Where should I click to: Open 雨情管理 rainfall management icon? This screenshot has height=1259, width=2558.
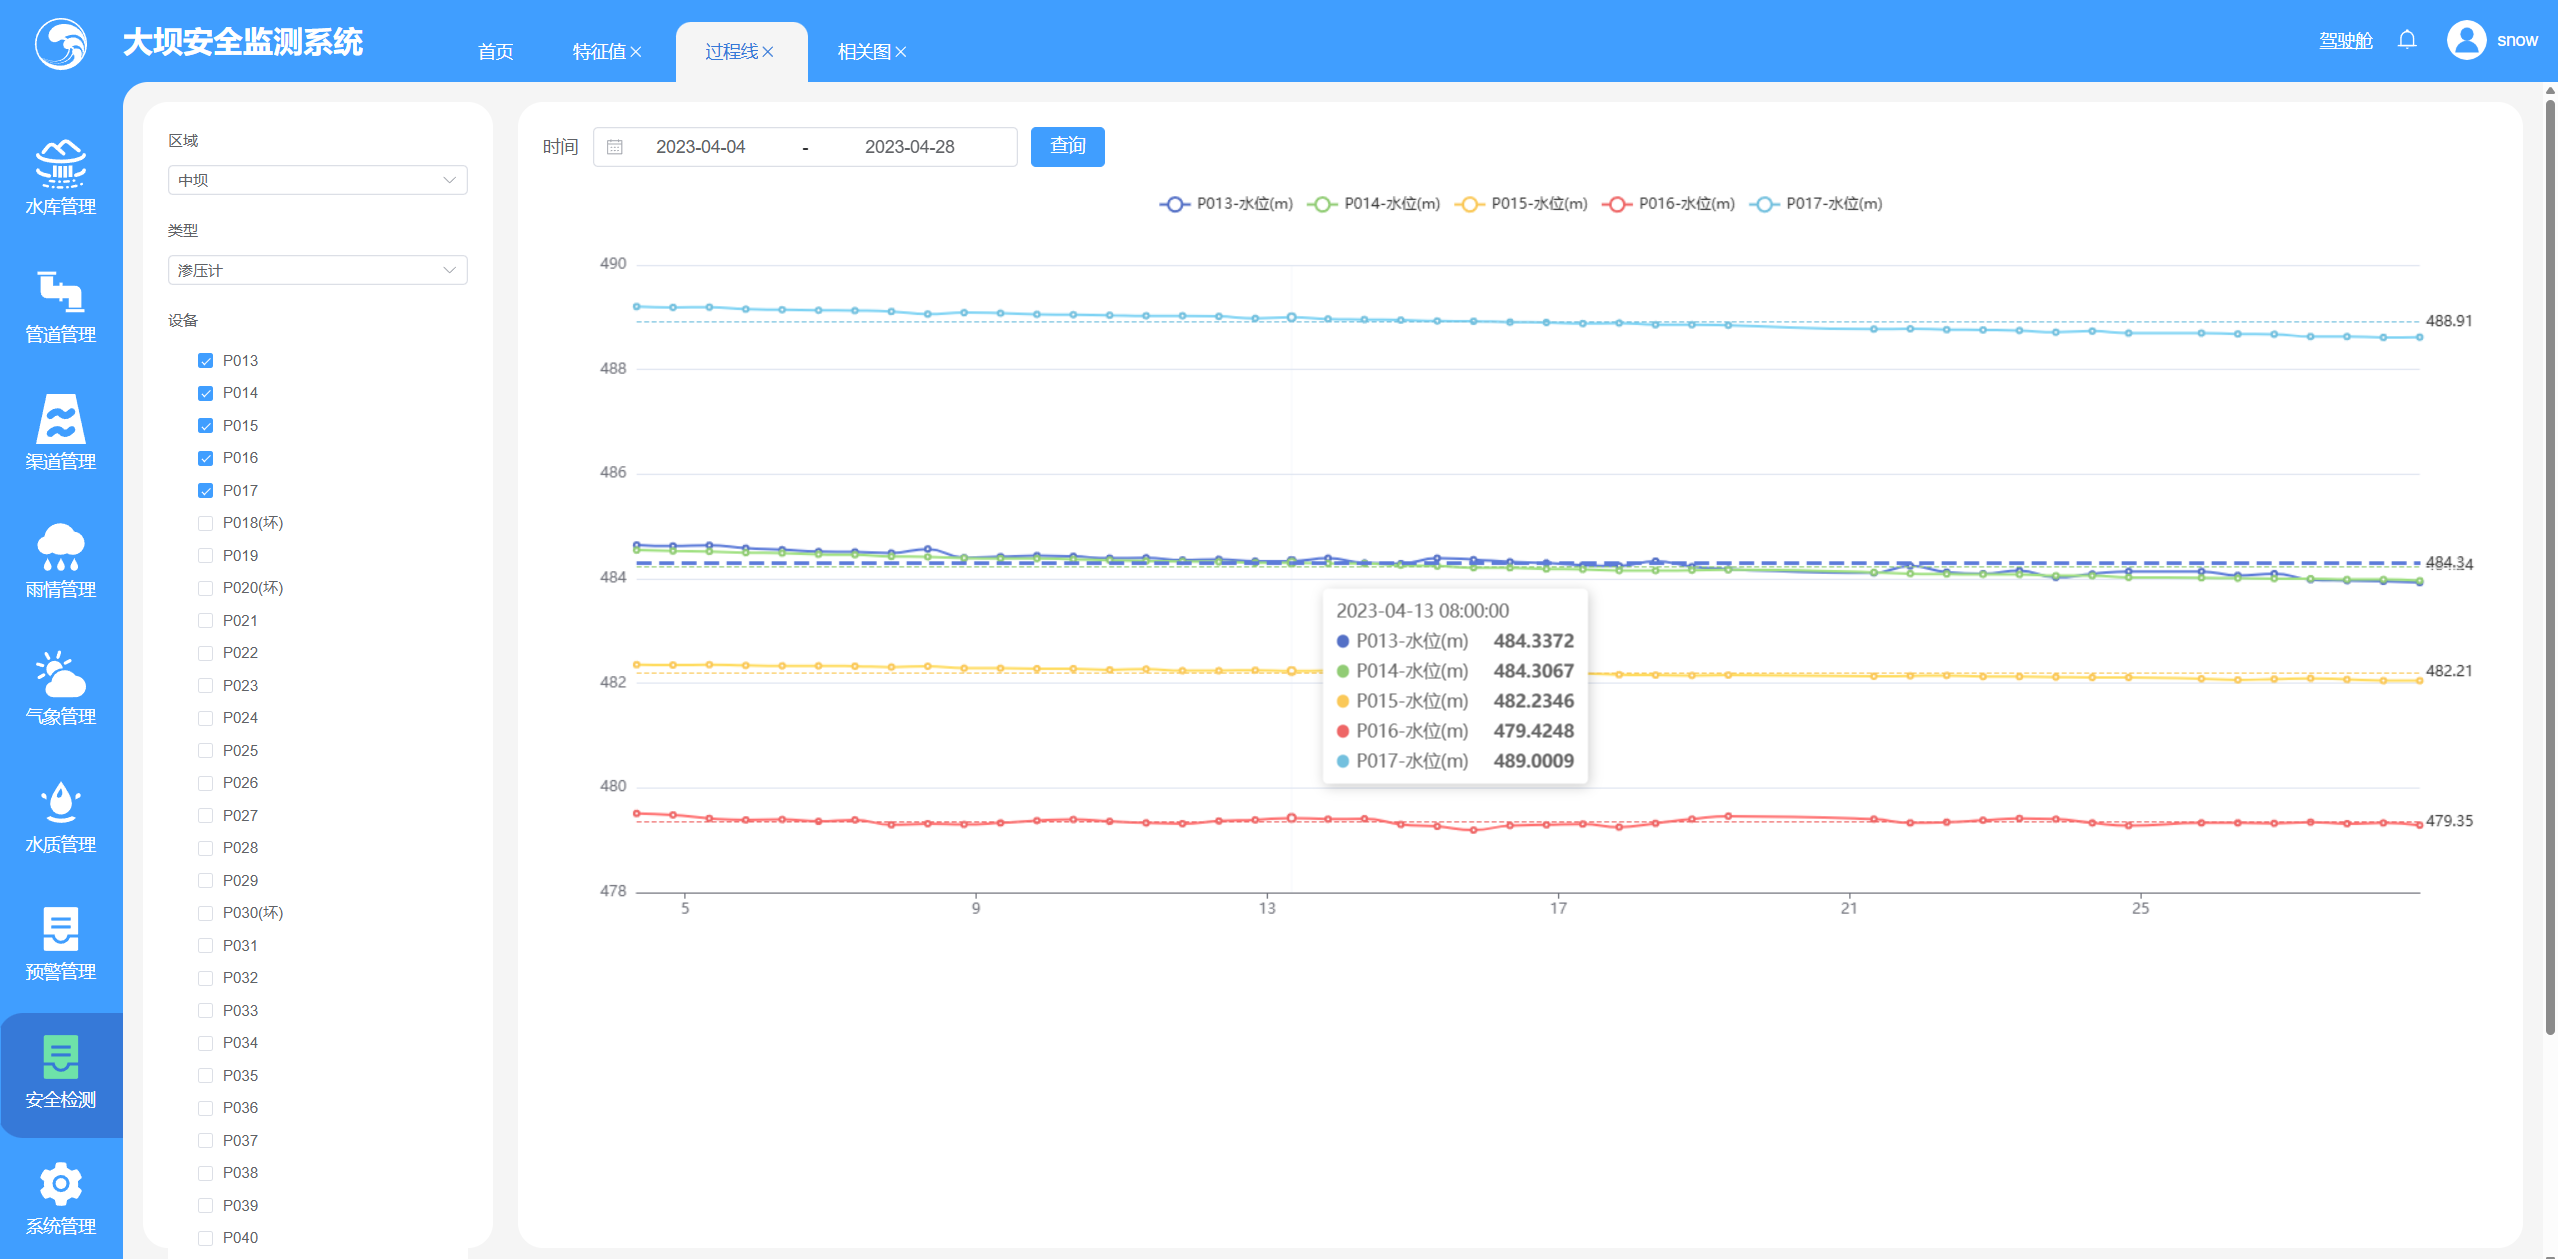(x=61, y=547)
